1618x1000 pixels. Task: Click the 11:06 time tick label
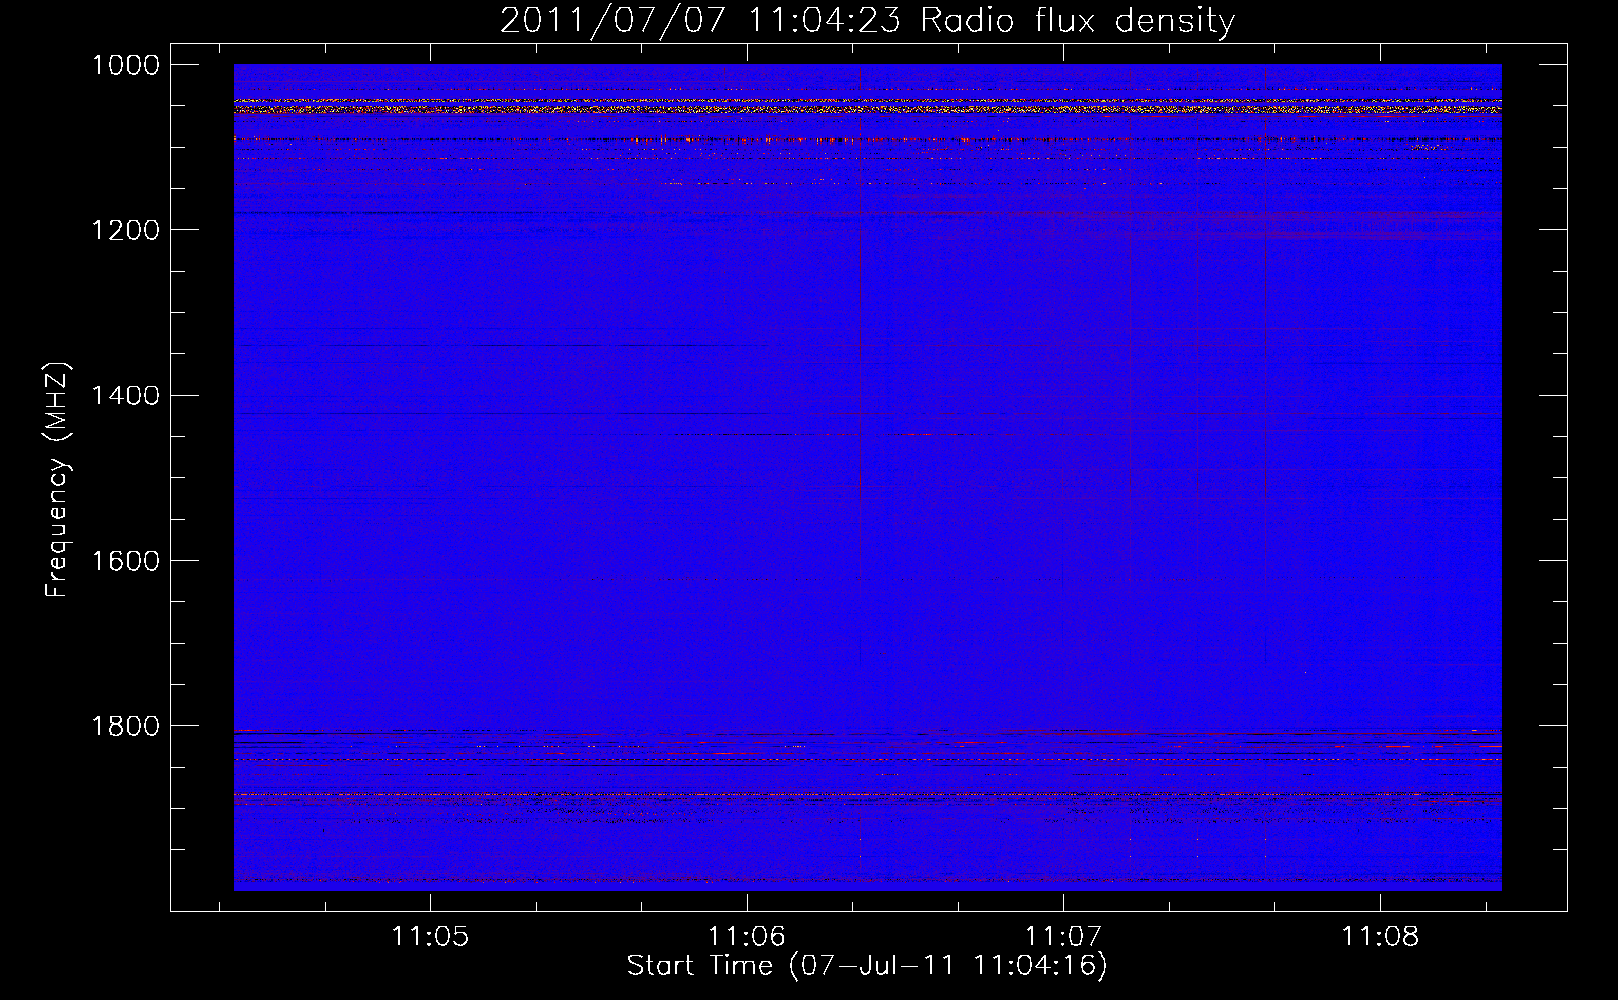click(747, 937)
